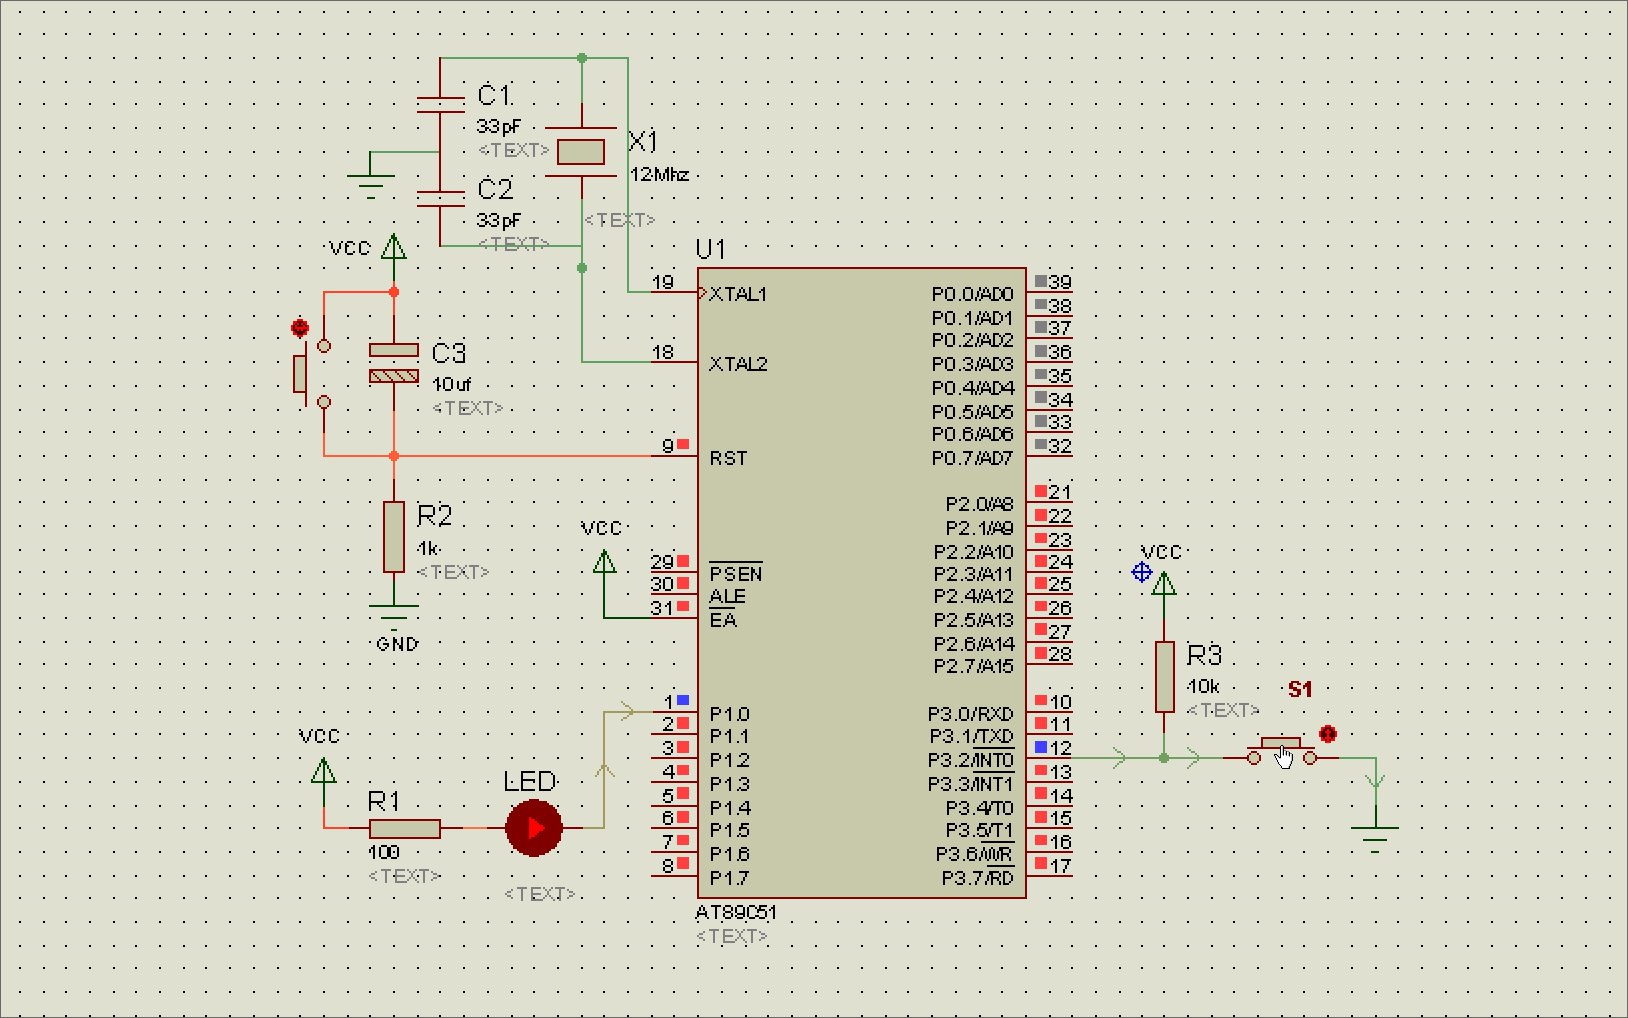This screenshot has width=1628, height=1018.
Task: Click the red LED component
Action: pos(534,828)
